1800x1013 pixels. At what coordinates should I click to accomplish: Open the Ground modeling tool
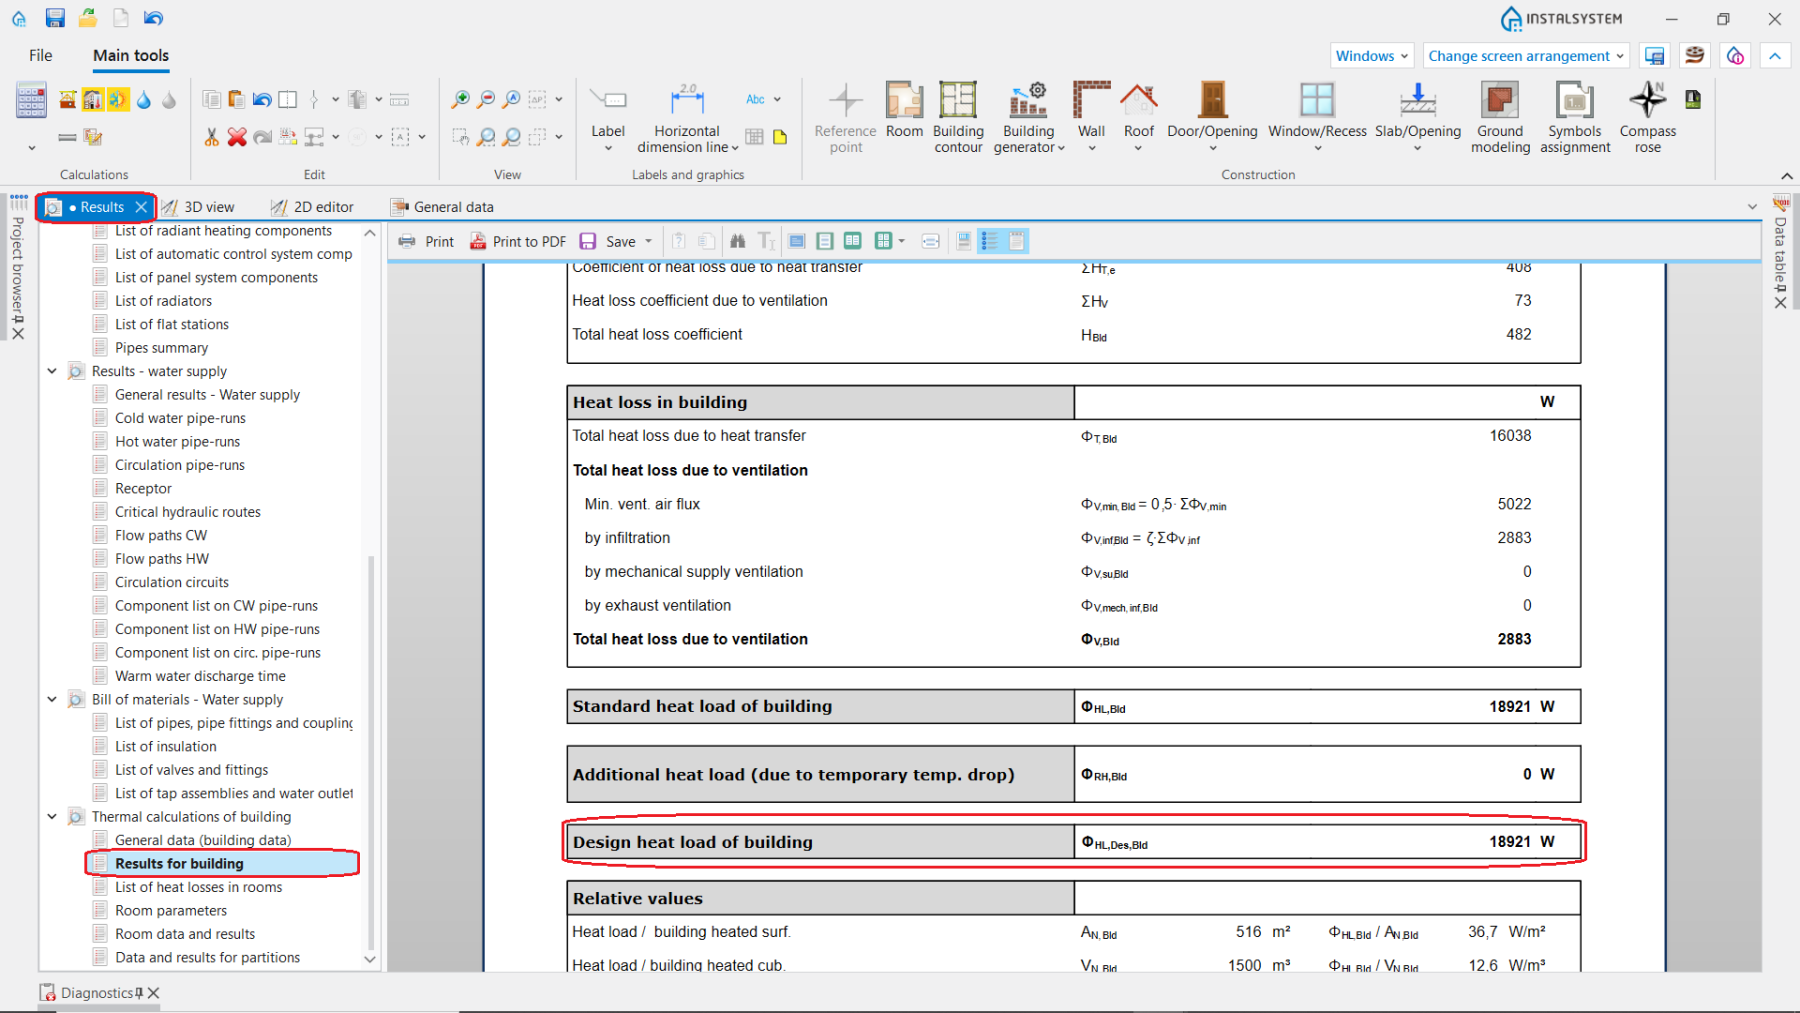pyautogui.click(x=1500, y=117)
